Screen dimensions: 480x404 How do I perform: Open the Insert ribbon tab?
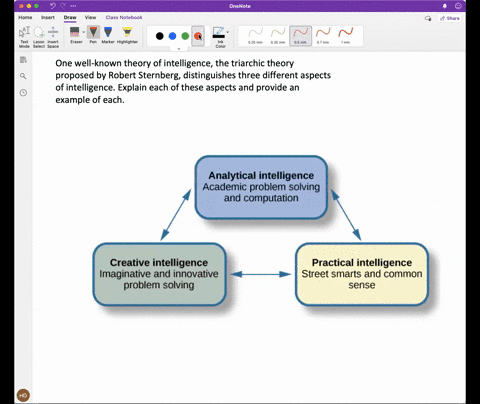[x=48, y=17]
